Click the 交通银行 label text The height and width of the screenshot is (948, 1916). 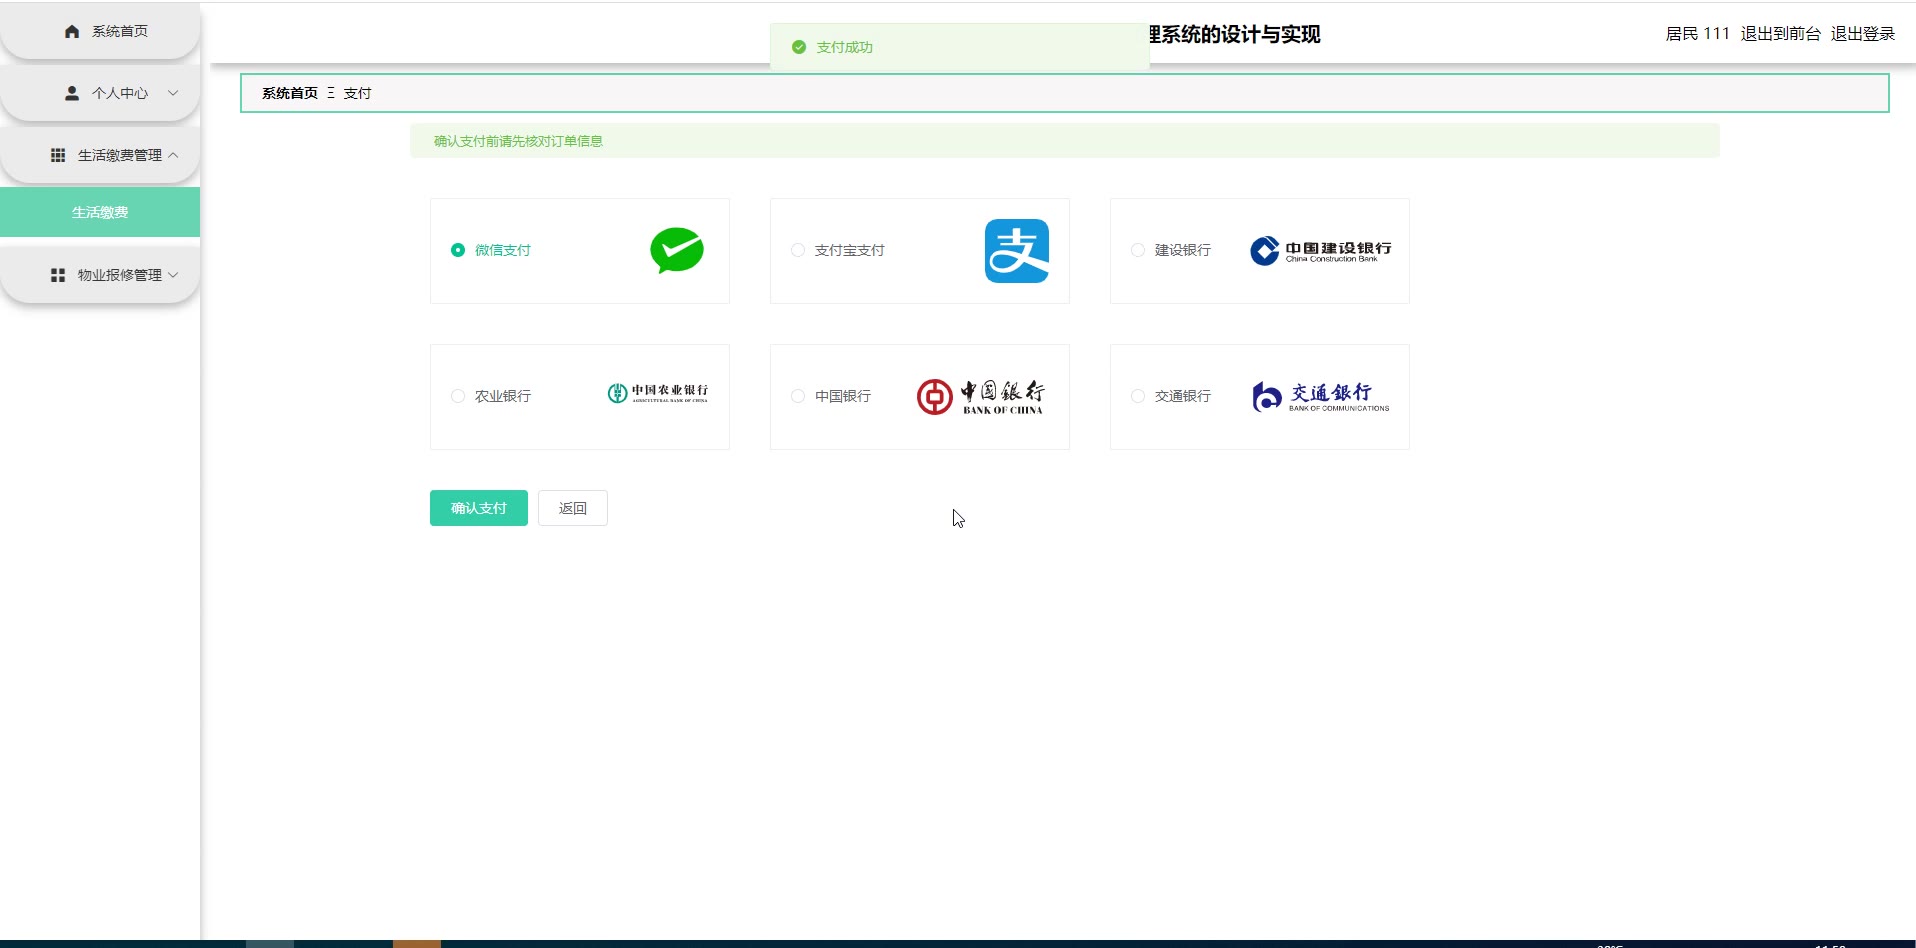click(1183, 396)
